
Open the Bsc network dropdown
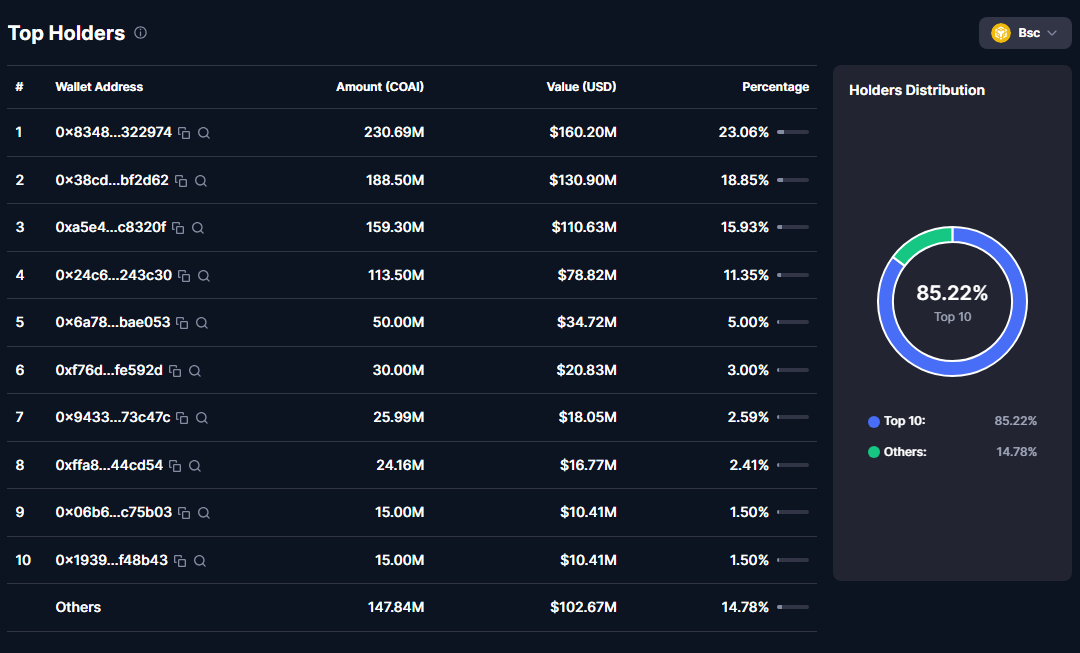(x=1025, y=33)
